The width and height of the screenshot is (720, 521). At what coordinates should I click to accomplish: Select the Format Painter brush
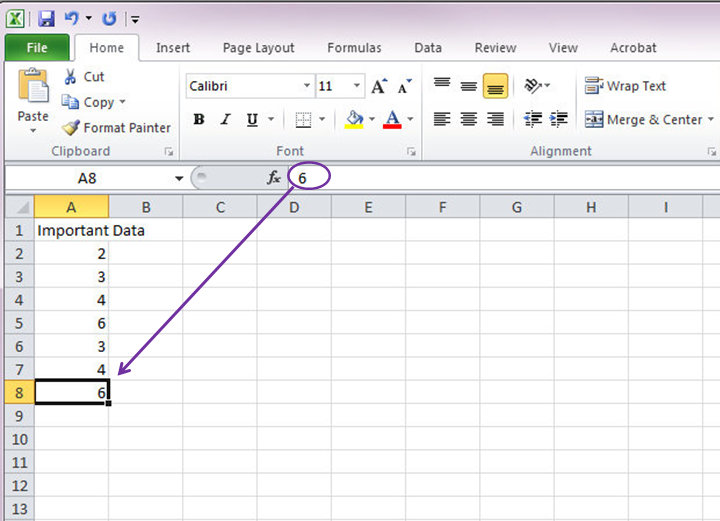tap(71, 128)
